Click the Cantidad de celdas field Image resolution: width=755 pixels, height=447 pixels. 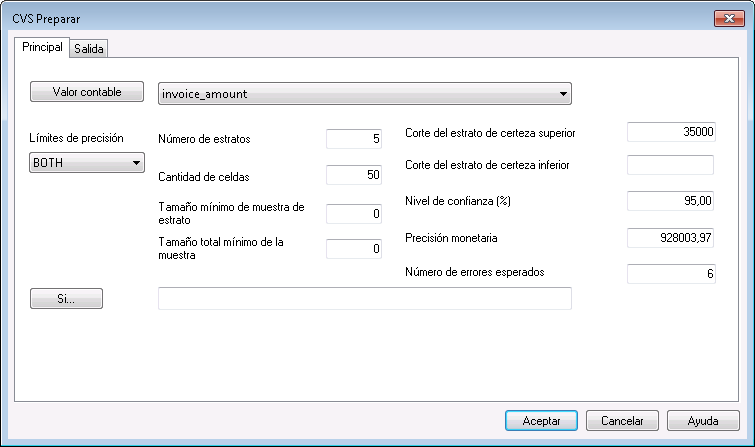[x=354, y=176]
